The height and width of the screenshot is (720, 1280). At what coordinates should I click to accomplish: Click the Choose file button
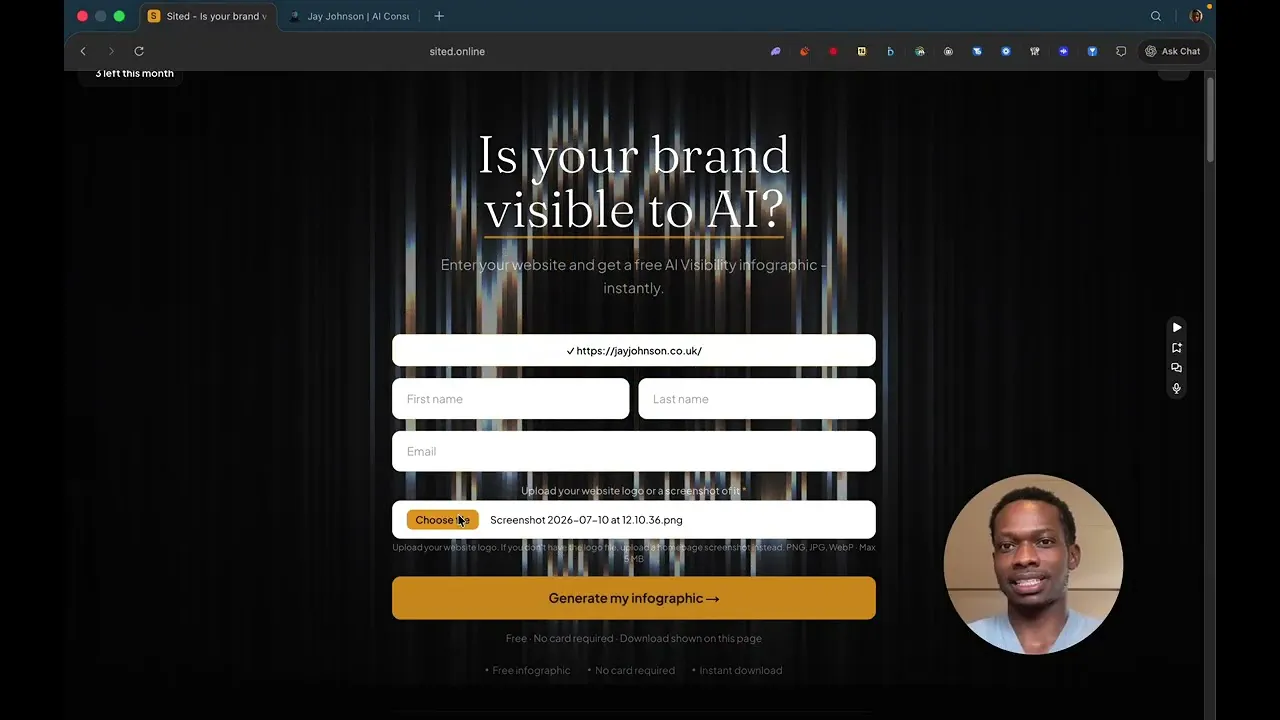tap(442, 520)
